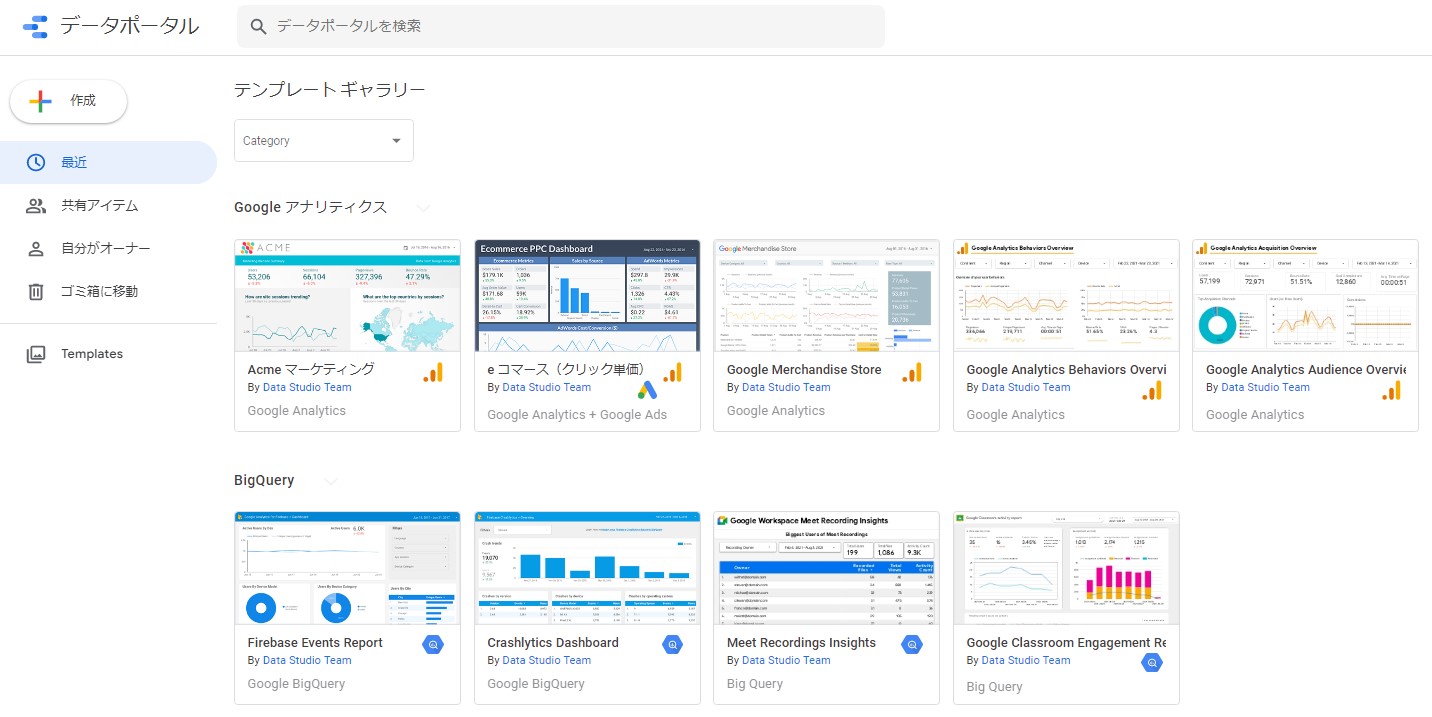Click the card title Crashlytics Dashboard
The height and width of the screenshot is (717, 1432).
tap(553, 642)
